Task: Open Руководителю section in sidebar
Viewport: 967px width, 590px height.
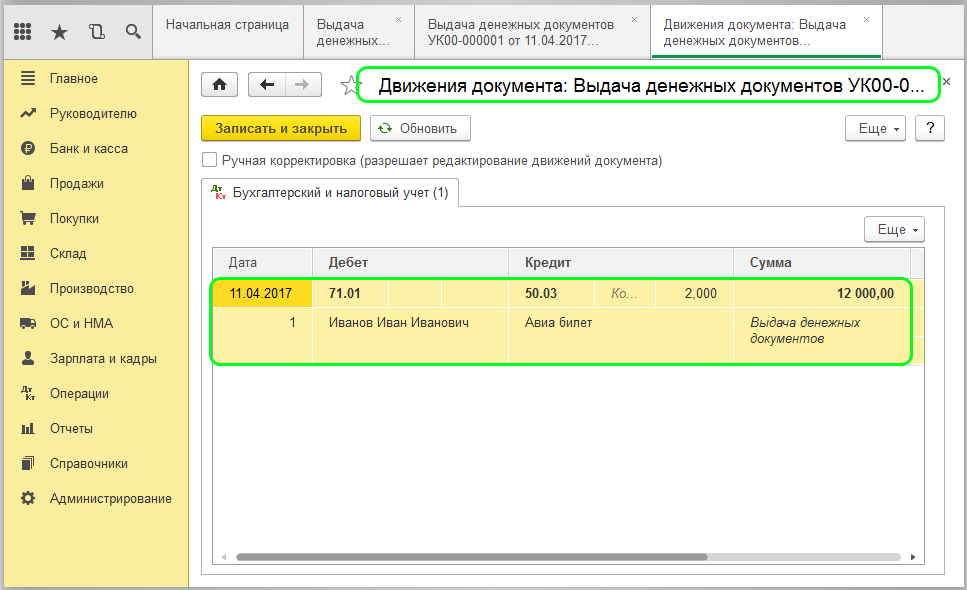Action: tap(93, 113)
